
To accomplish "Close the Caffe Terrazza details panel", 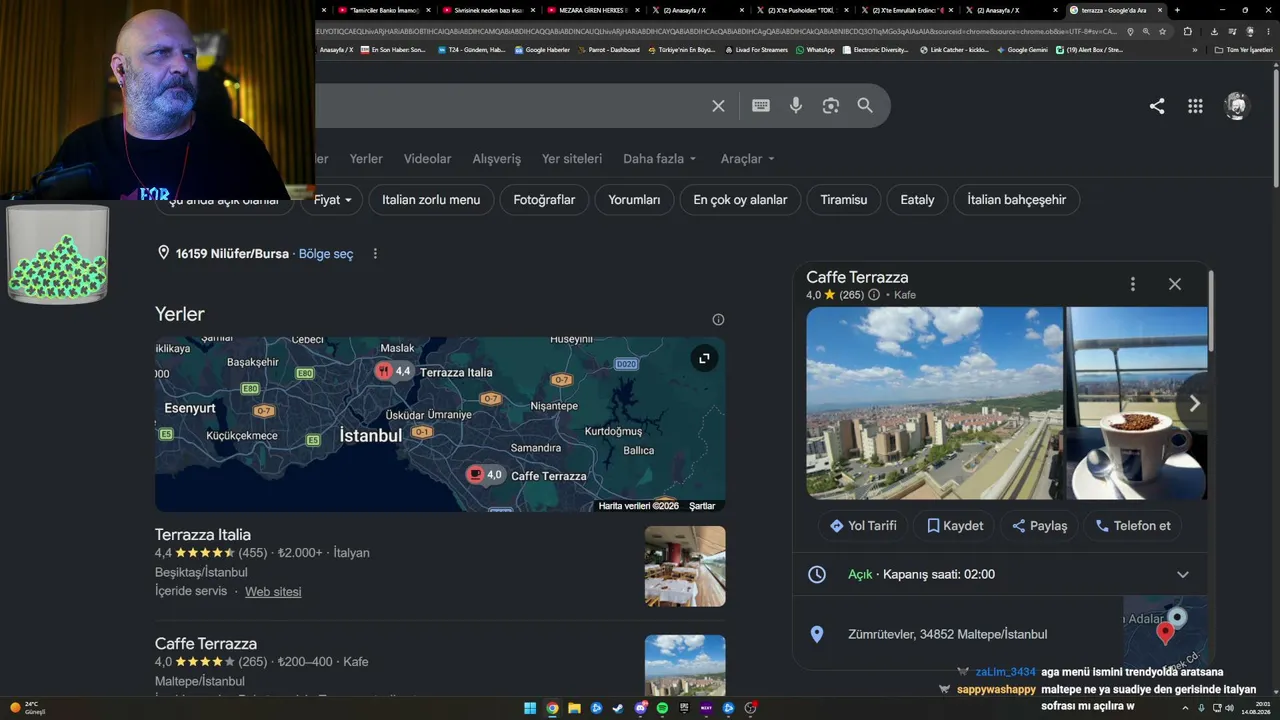I will tap(1175, 284).
